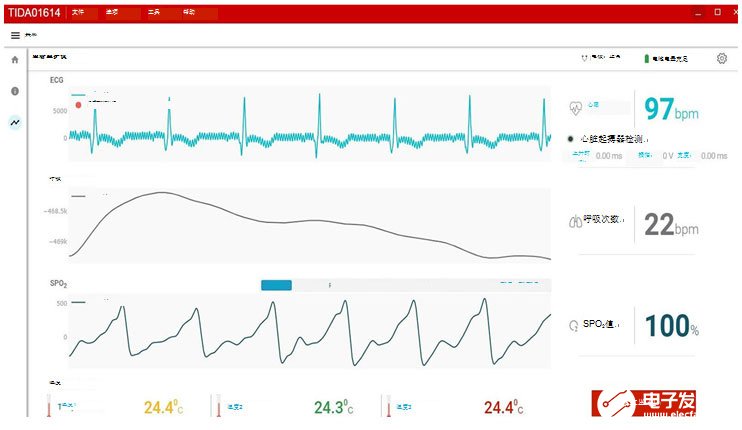
Task: Select the blue highlighted SPO2 tab
Action: (x=276, y=285)
